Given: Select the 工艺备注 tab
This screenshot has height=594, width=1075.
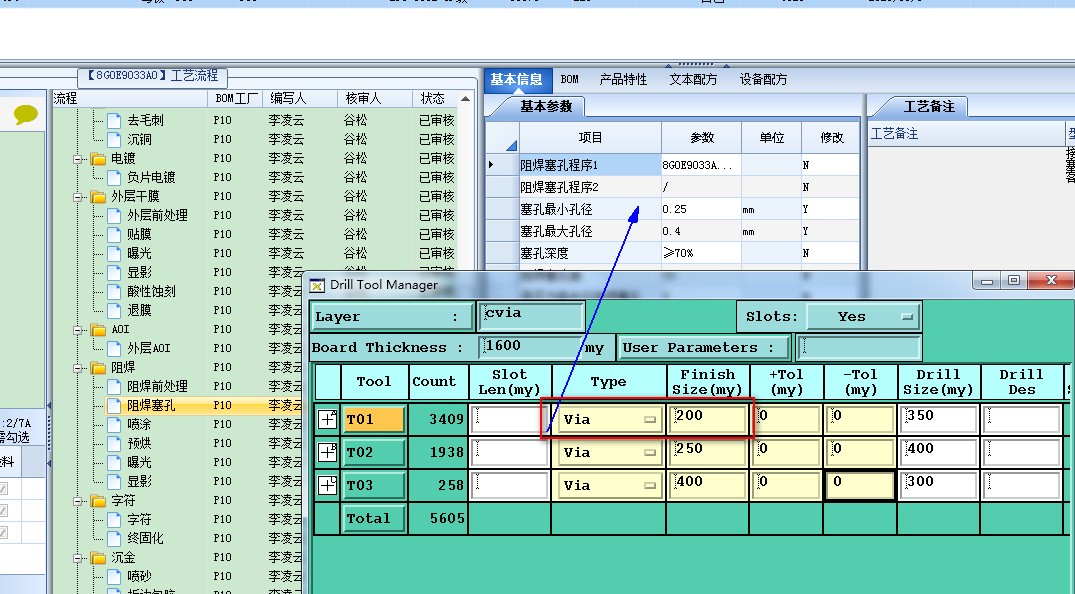Looking at the screenshot, I should [x=929, y=106].
